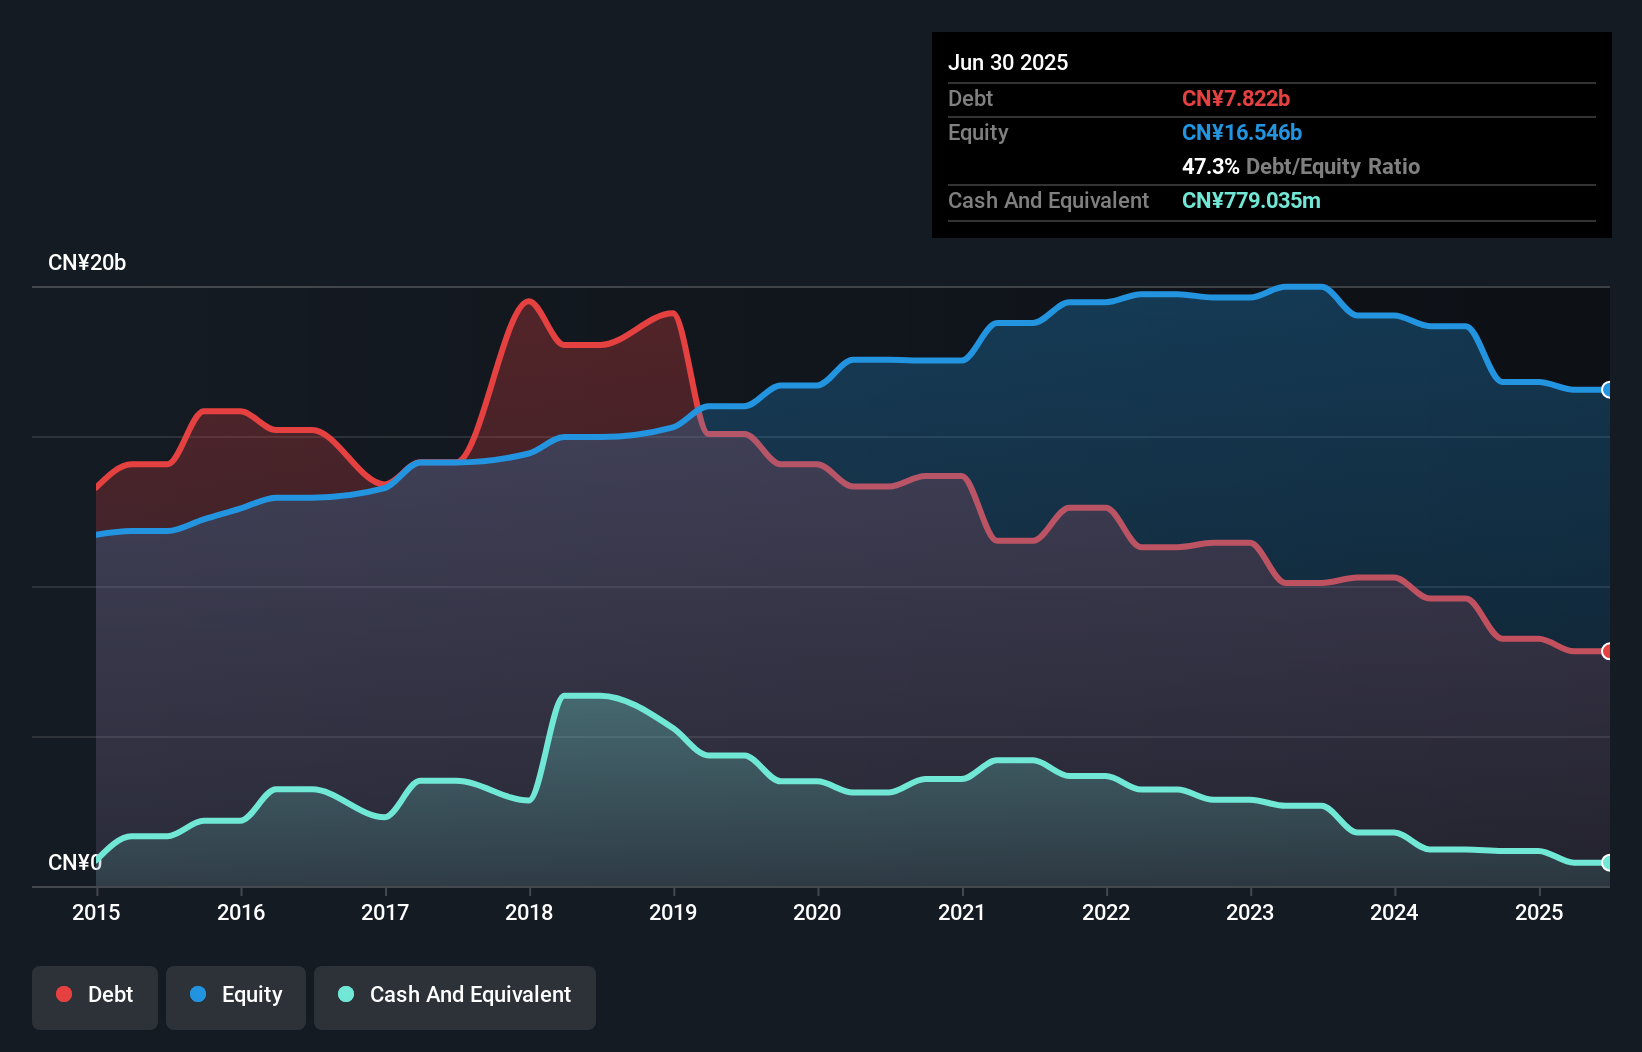Viewport: 1642px width, 1052px height.
Task: Toggle the Cash And Equivalent legend button
Action: 455,997
